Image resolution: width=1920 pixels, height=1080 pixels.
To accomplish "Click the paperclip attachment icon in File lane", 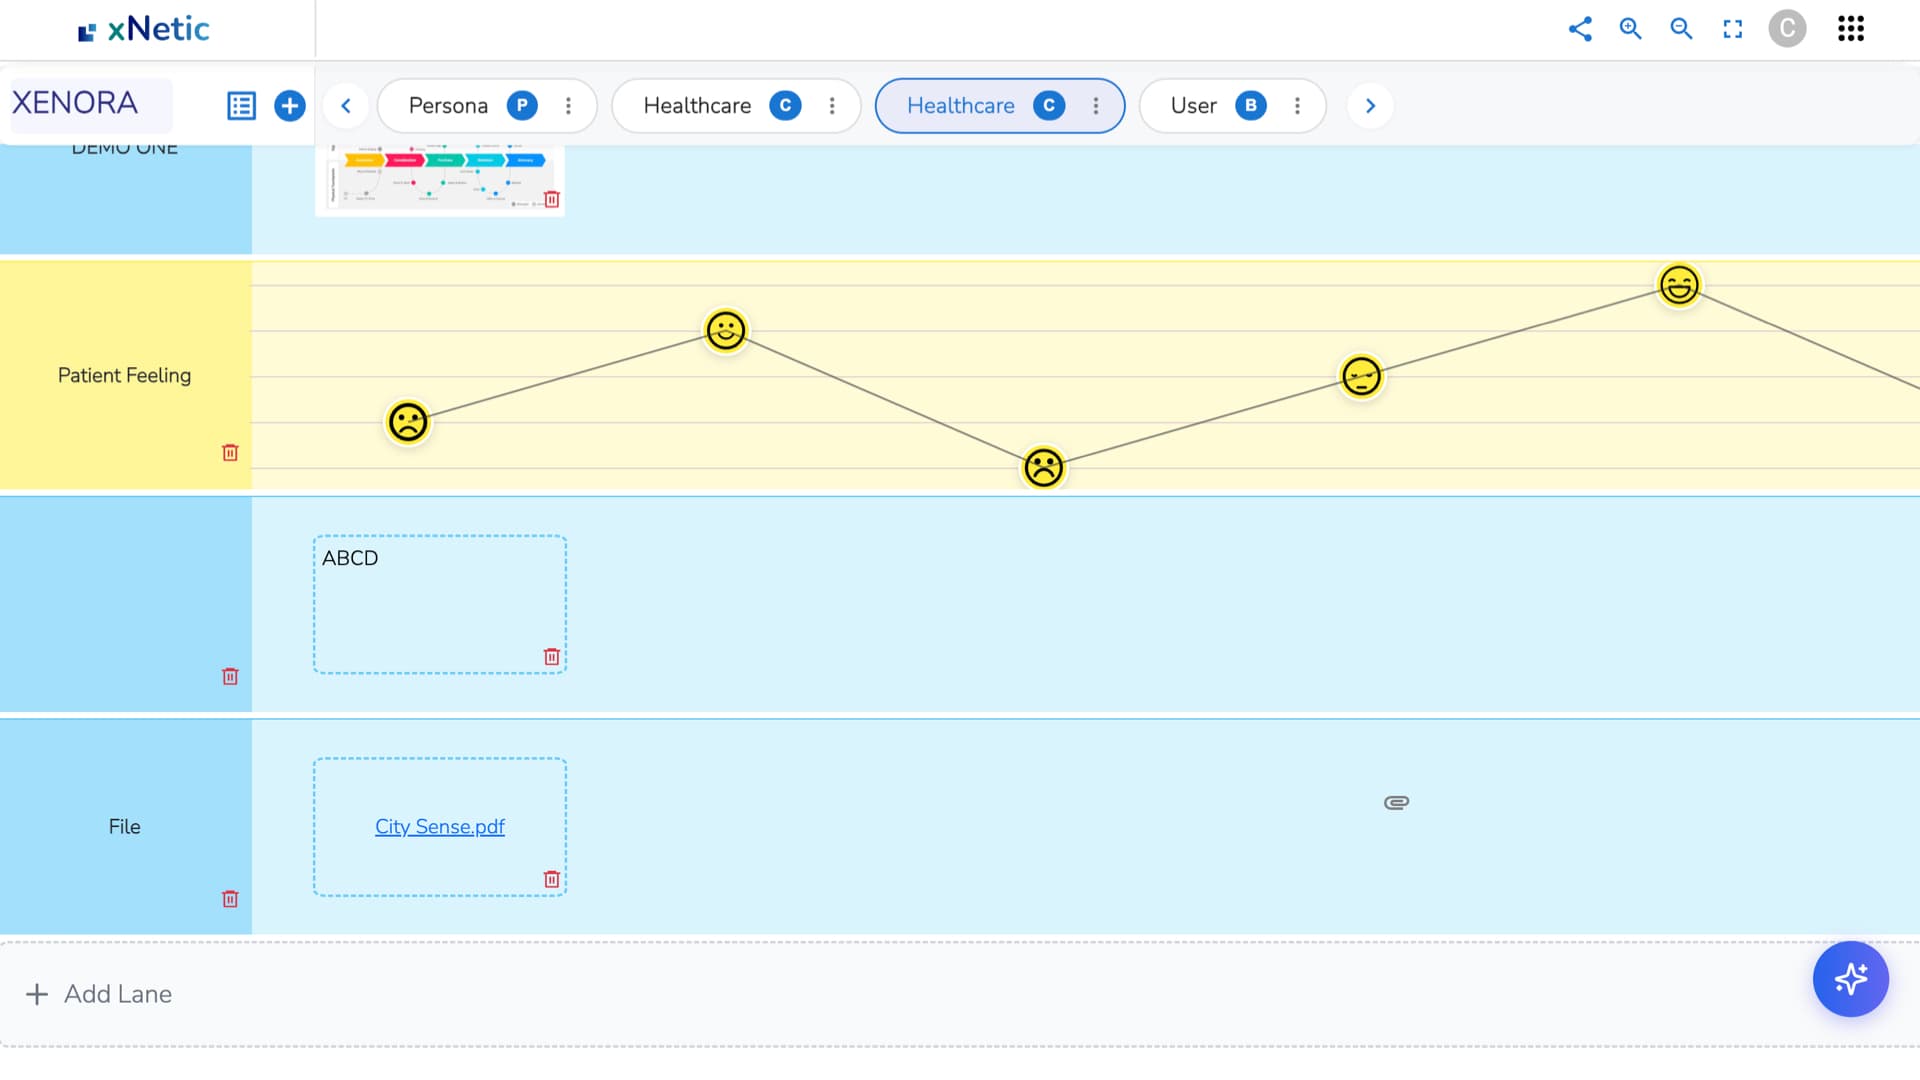I will (x=1397, y=802).
